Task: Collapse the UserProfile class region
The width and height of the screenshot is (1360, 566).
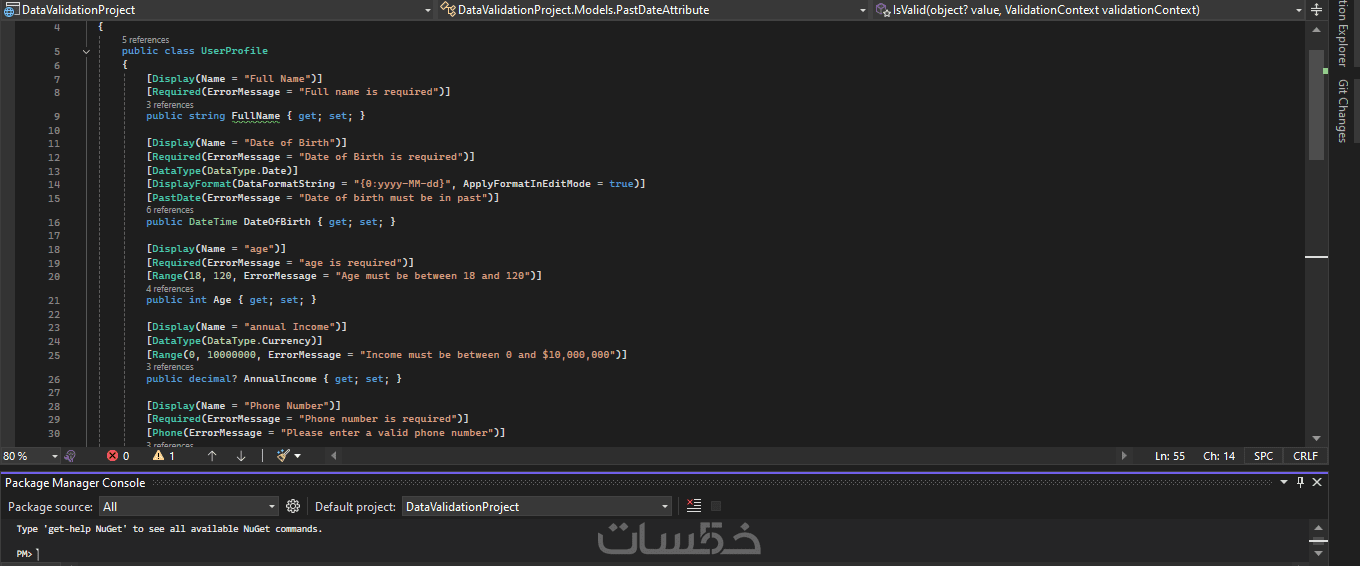Action: click(86, 51)
